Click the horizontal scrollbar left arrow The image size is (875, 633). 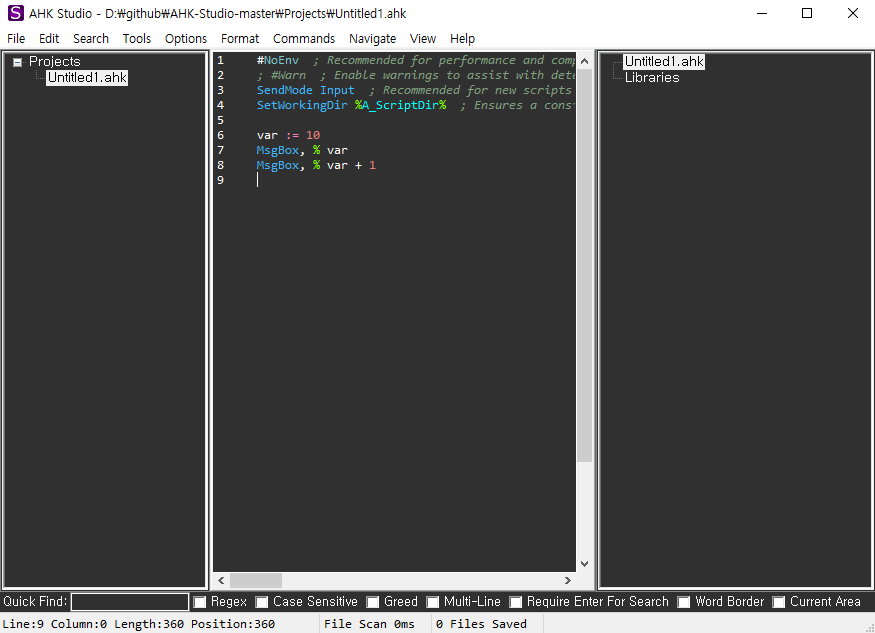(x=221, y=580)
